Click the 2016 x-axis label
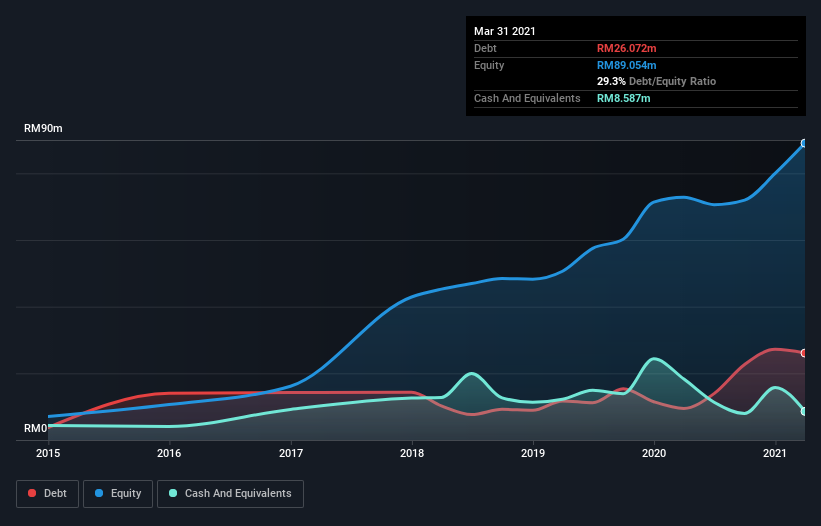The image size is (821, 526). [x=169, y=453]
